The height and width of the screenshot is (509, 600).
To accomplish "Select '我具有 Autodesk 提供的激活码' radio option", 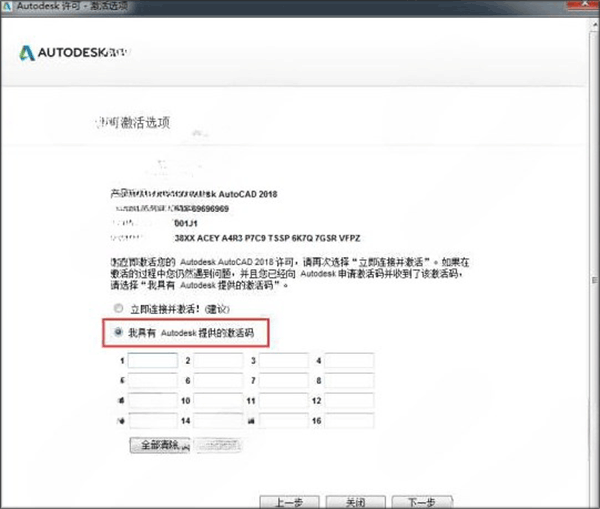I will tap(118, 332).
